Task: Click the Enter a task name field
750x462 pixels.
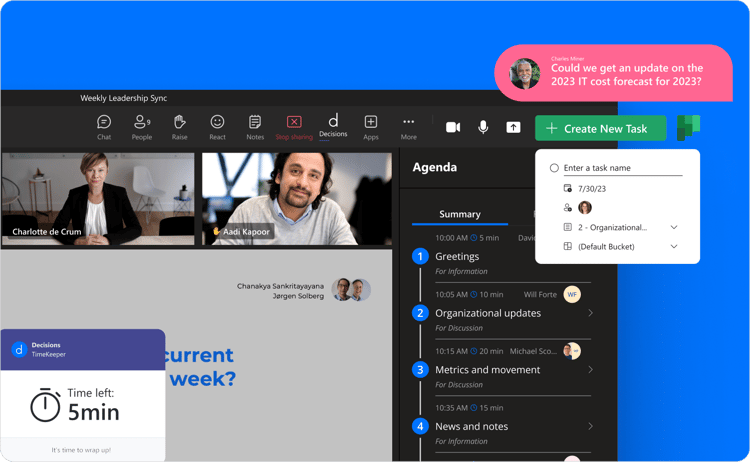Action: coord(623,168)
